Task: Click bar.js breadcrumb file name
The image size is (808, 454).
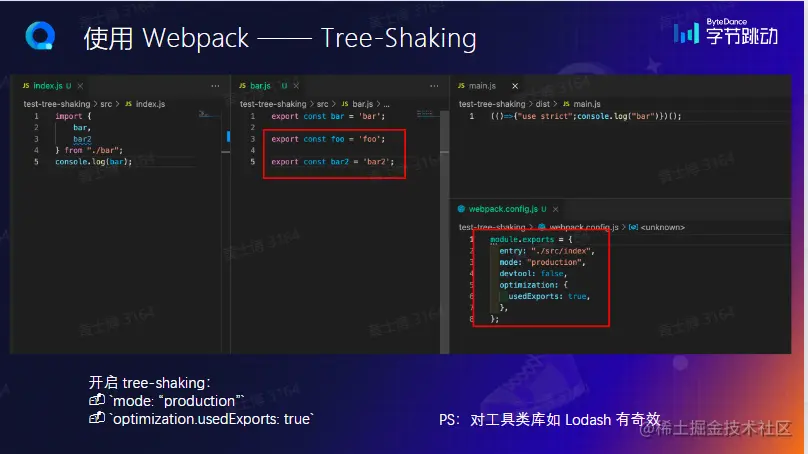Action: [362, 104]
